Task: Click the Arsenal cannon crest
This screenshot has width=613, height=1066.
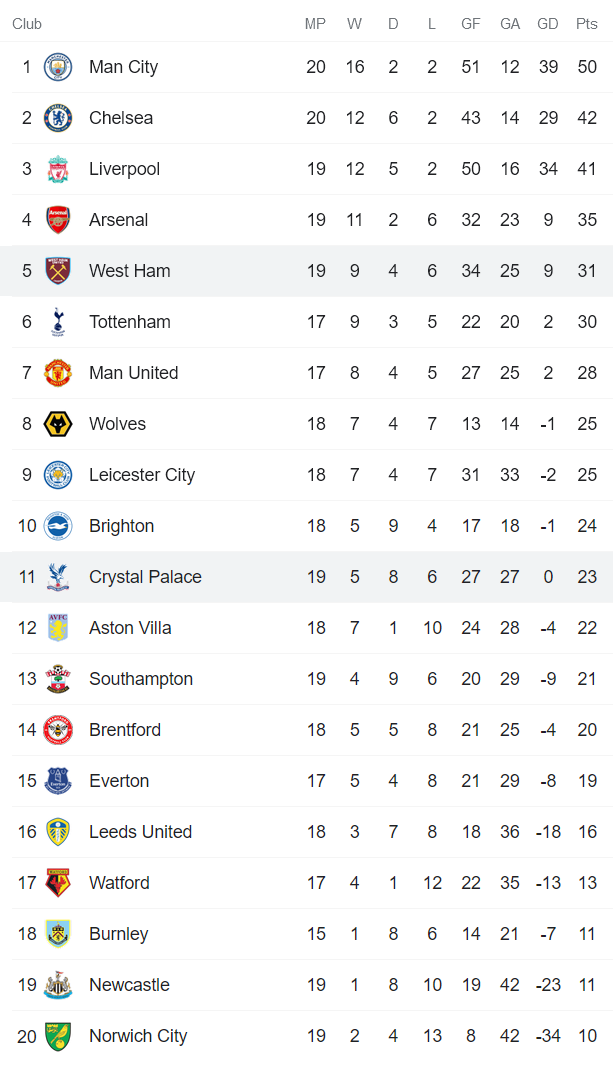Action: click(58, 220)
